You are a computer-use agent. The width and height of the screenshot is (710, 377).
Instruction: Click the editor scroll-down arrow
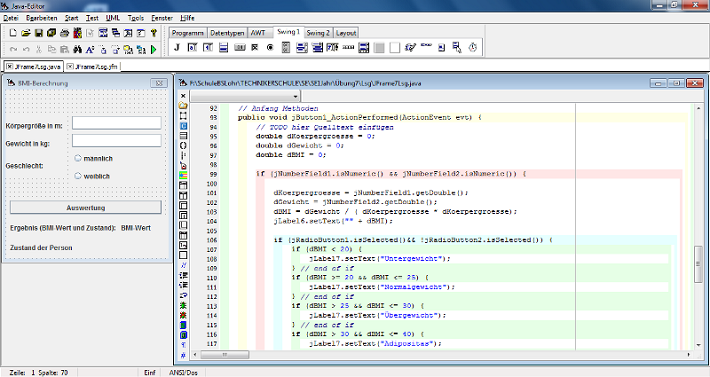coord(698,345)
